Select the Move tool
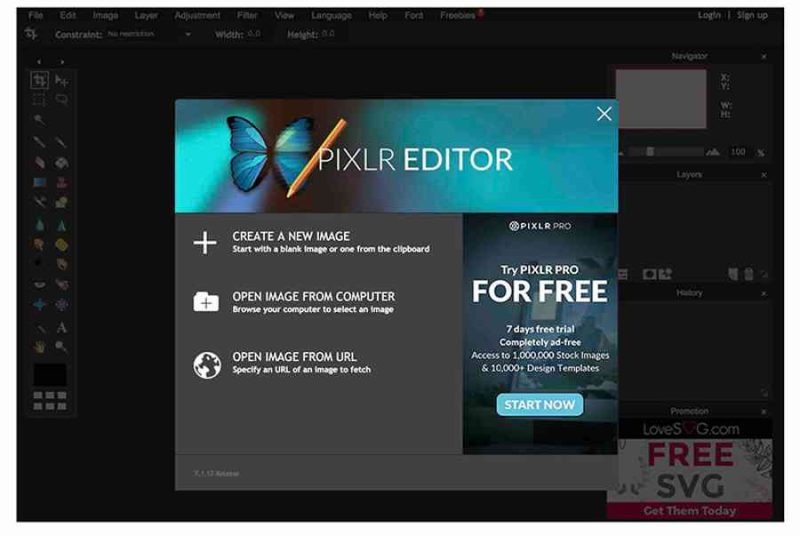Viewport: 800px width, 536px height. [61, 80]
